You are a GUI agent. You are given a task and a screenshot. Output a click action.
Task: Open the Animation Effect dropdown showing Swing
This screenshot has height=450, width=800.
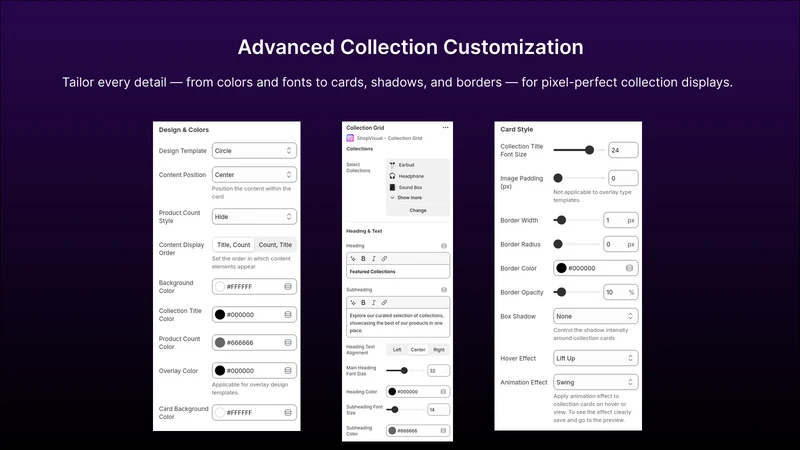click(595, 382)
